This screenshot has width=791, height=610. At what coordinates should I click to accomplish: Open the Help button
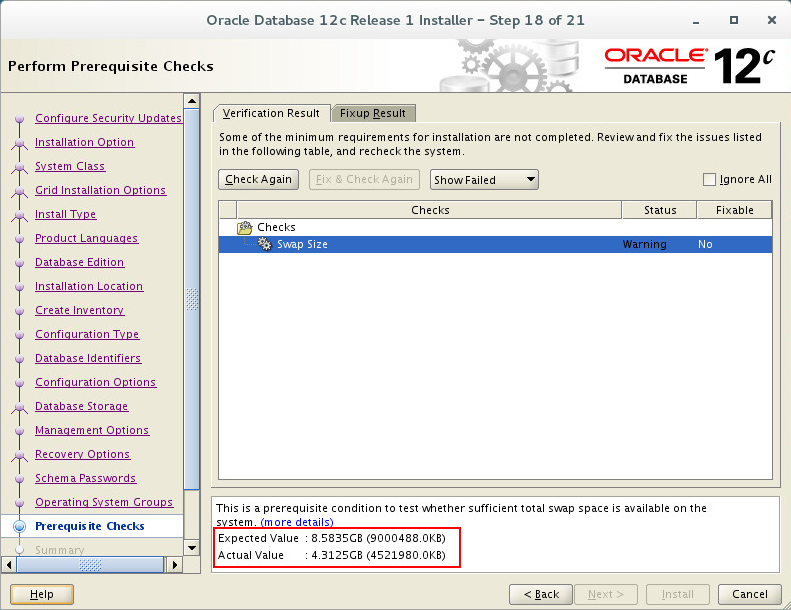tap(41, 594)
